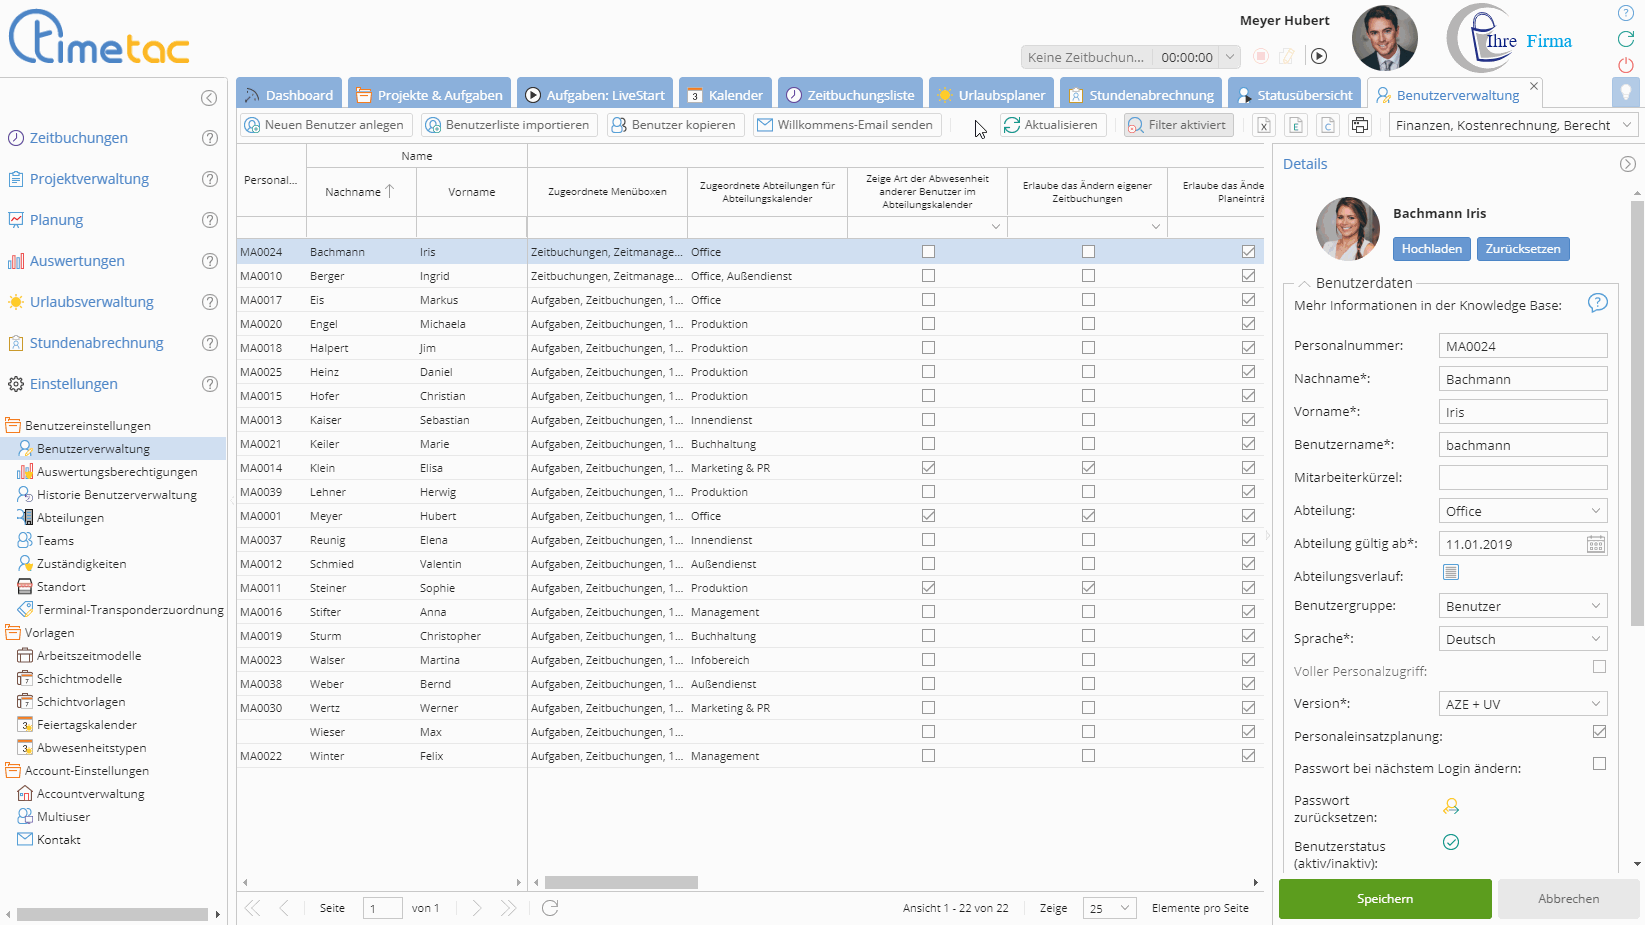Viewport: 1645px width, 925px height.
Task: Collapse the left sidebar with the arrow icon
Action: pos(209,98)
